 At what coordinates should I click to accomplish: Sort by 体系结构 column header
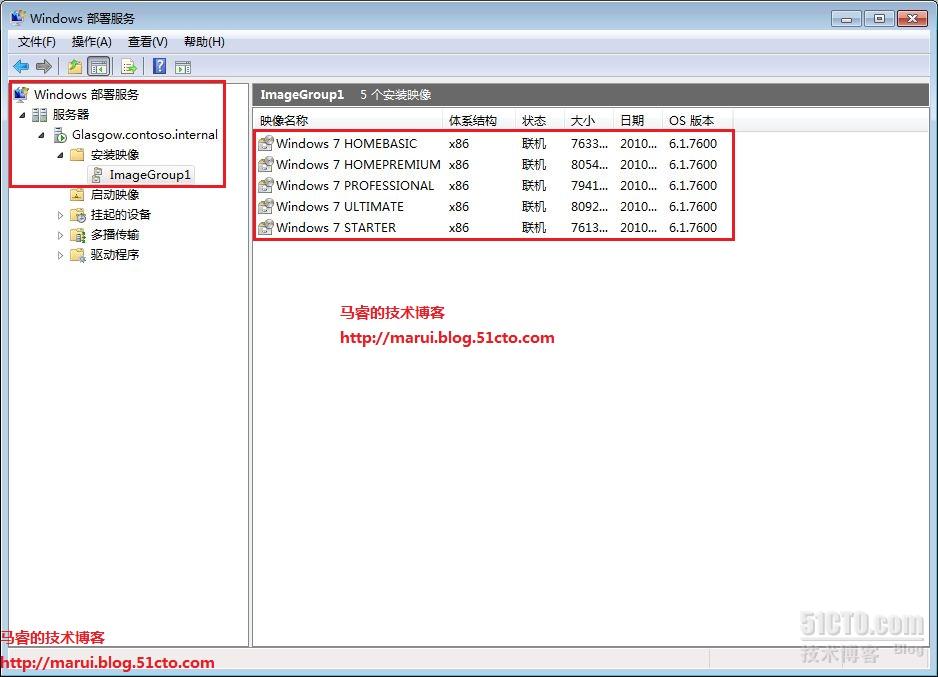(x=479, y=121)
